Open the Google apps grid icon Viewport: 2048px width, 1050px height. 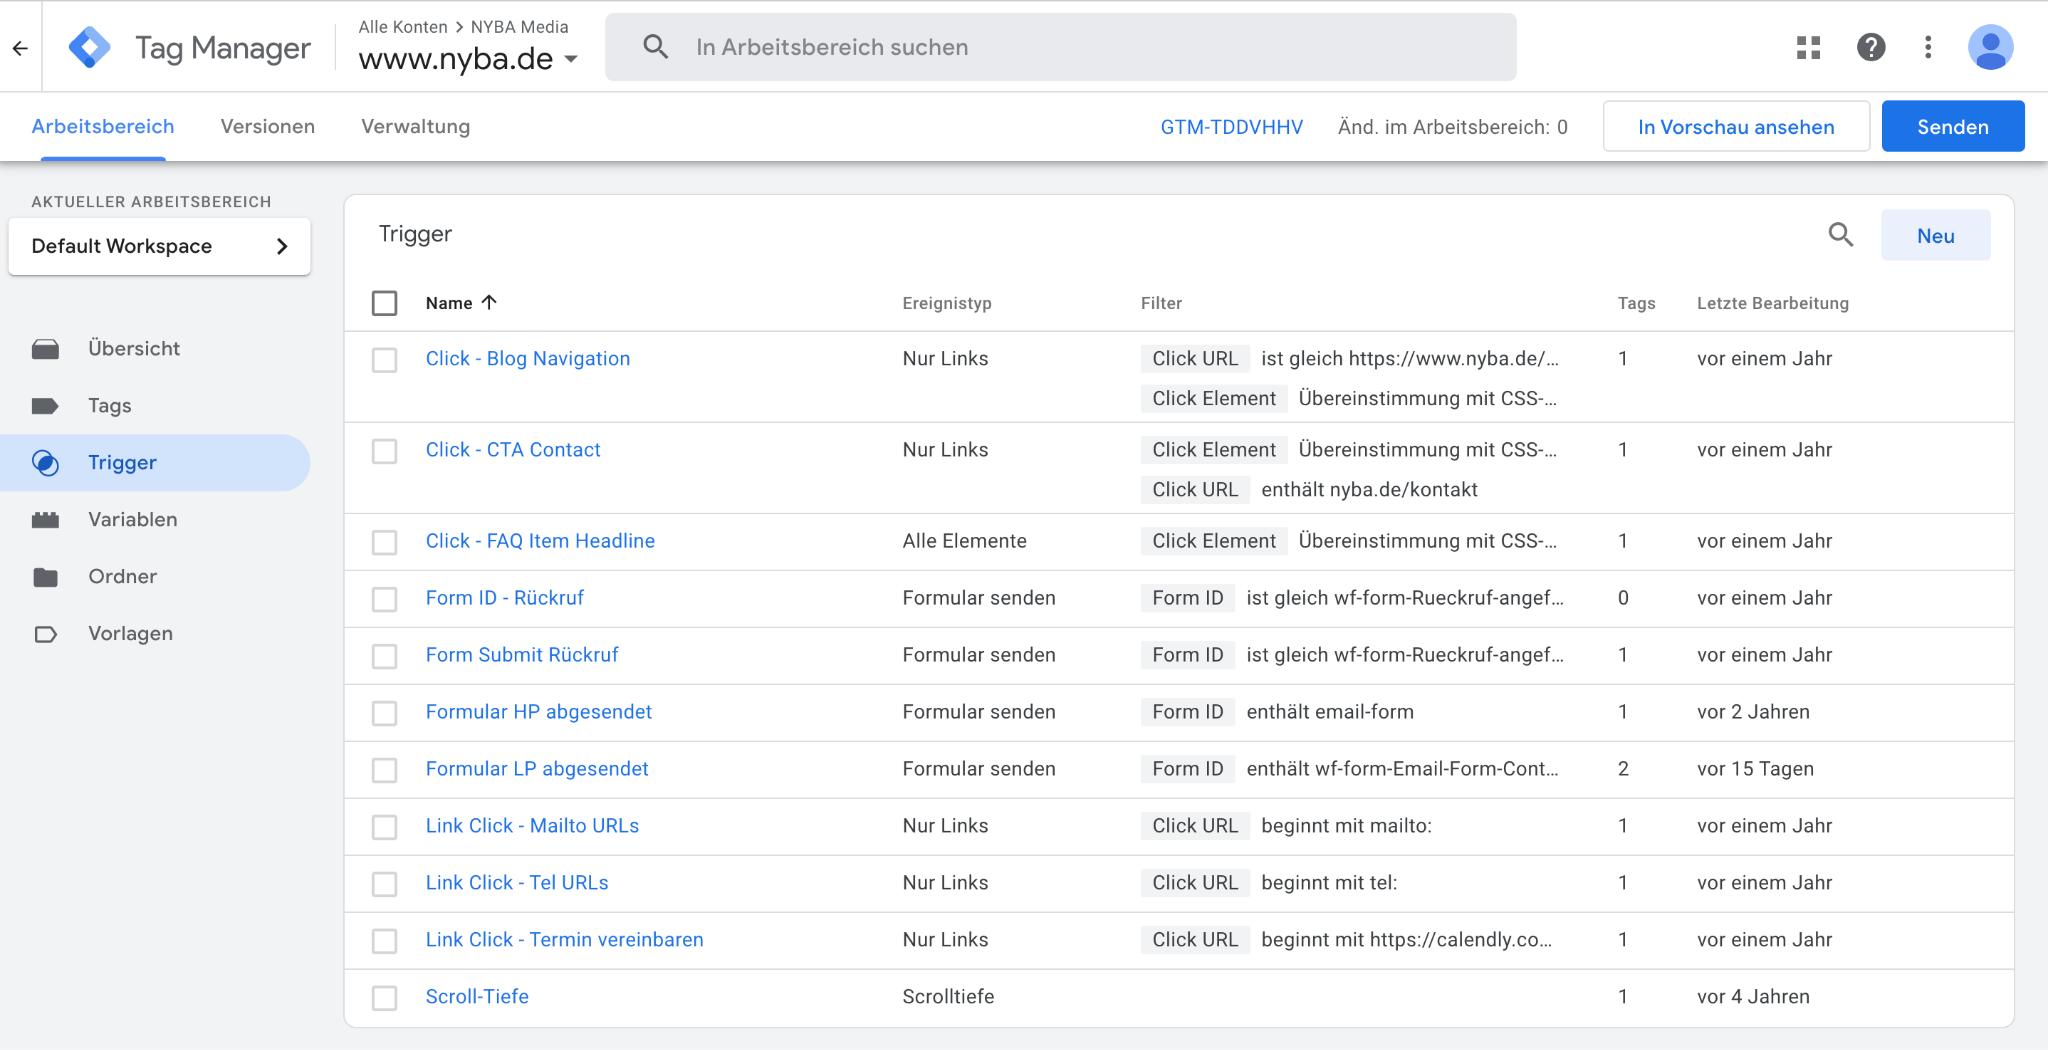click(x=1808, y=47)
